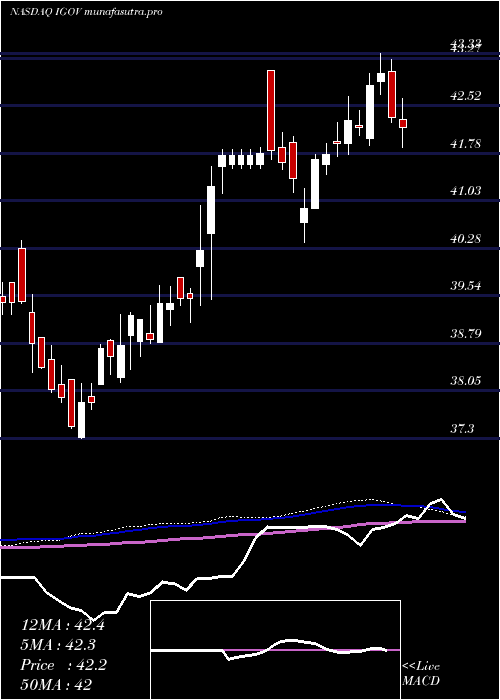This screenshot has width=500, height=700.
Task: Click the 41.78 price axis label
Action: [x=466, y=143]
